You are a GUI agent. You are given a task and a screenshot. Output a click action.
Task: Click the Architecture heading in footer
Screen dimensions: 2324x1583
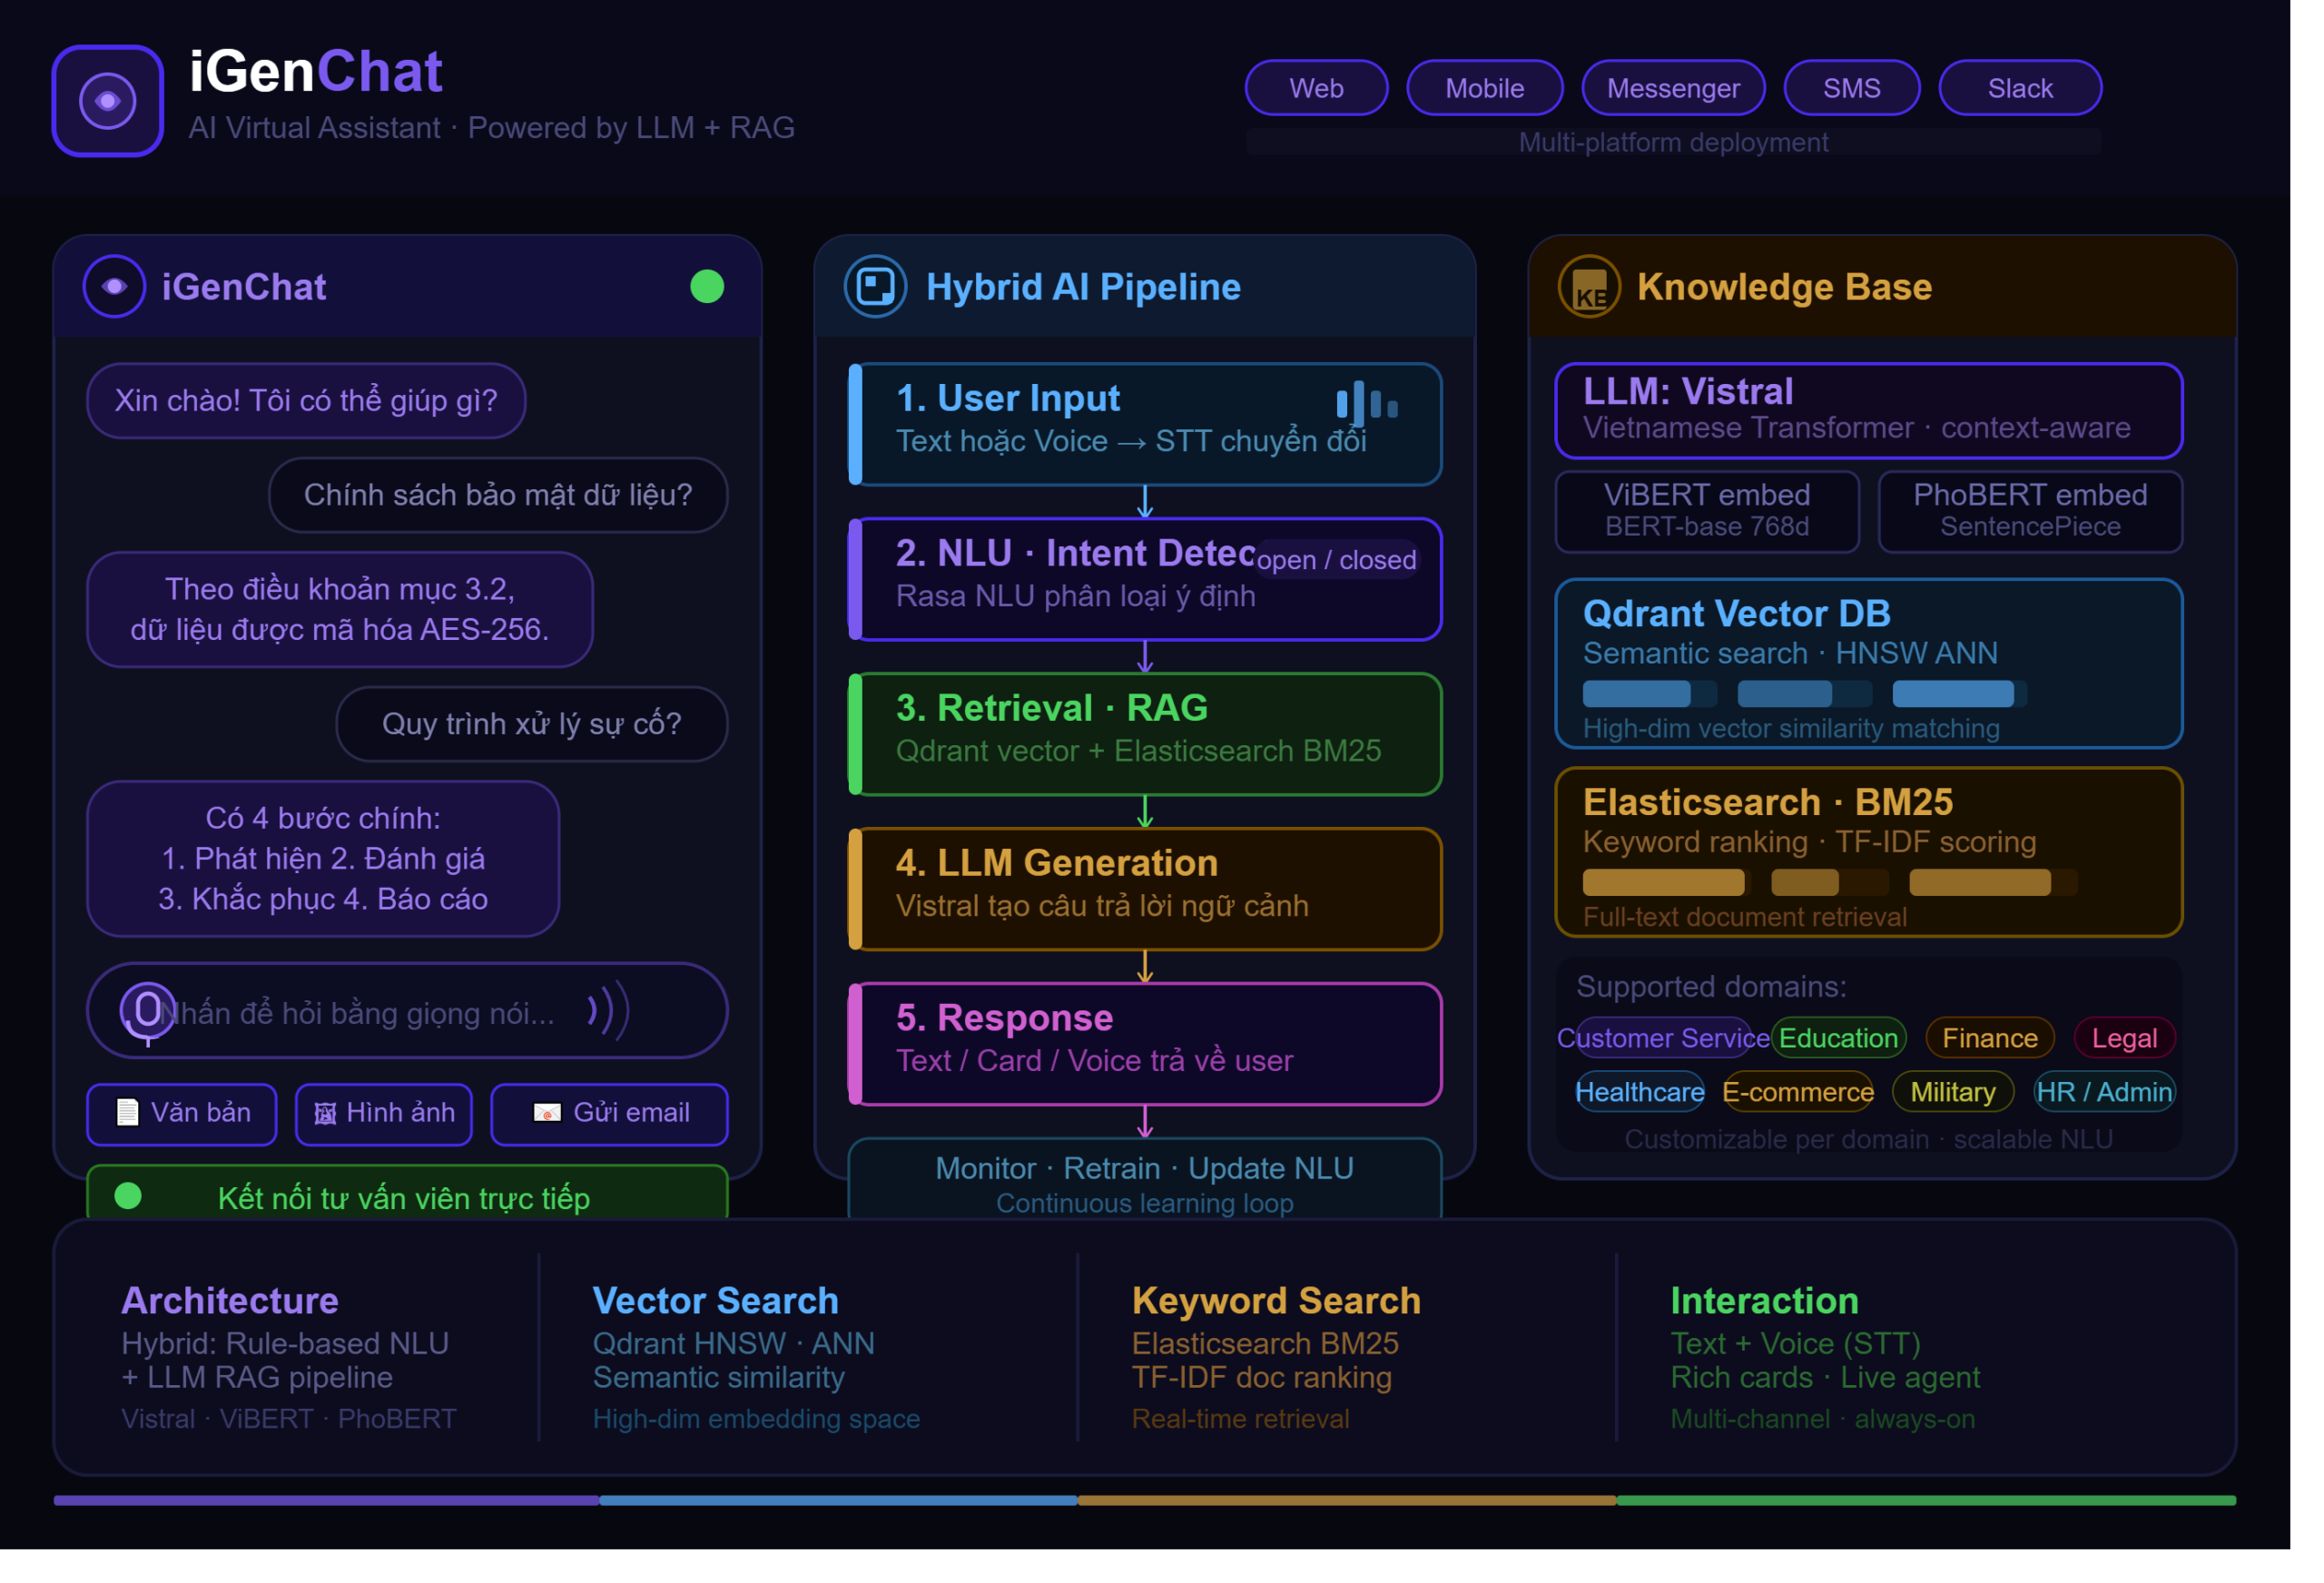pyautogui.click(x=230, y=1302)
